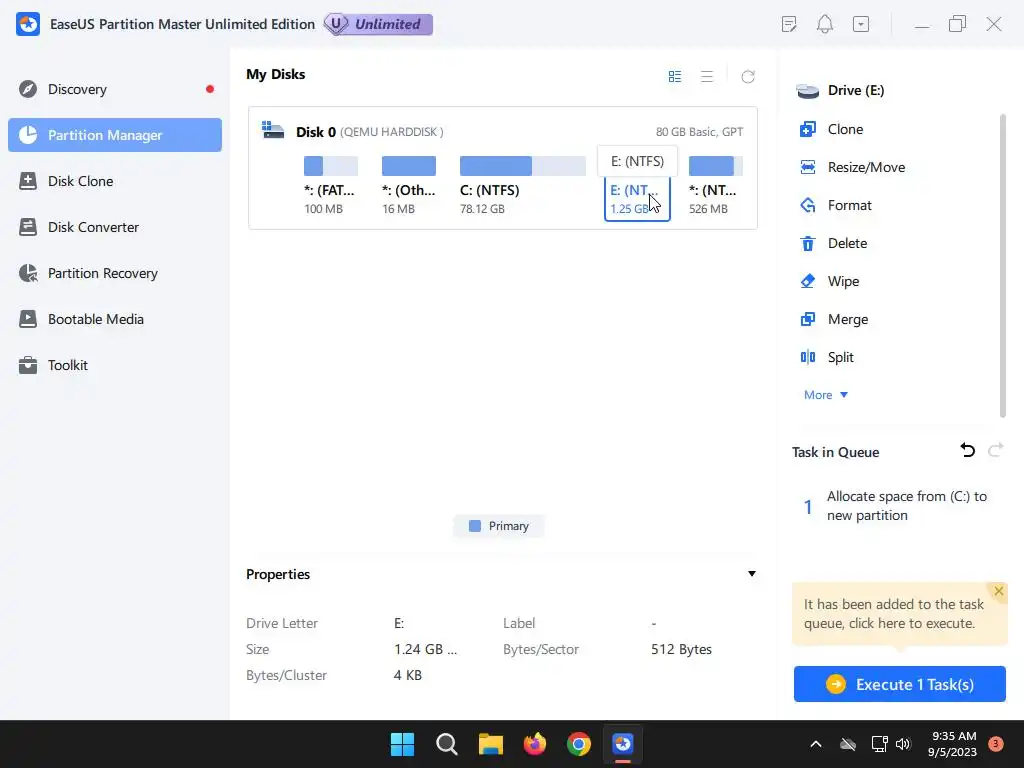
Task: Click the Merge partitions icon
Action: point(808,319)
